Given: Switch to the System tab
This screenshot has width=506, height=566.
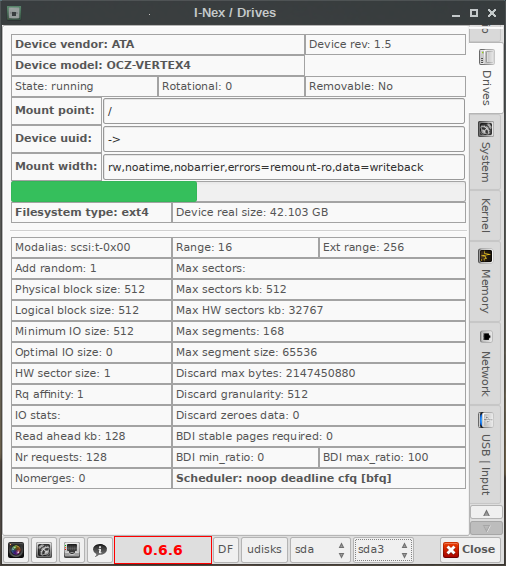Looking at the screenshot, I should click(x=485, y=152).
